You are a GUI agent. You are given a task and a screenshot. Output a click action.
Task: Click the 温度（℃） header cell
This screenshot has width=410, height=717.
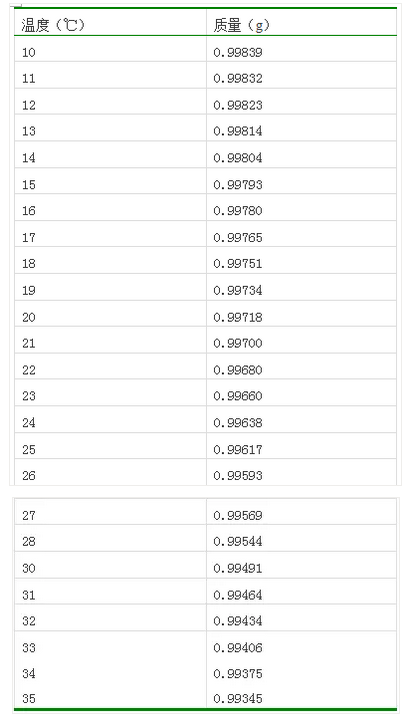coord(110,24)
